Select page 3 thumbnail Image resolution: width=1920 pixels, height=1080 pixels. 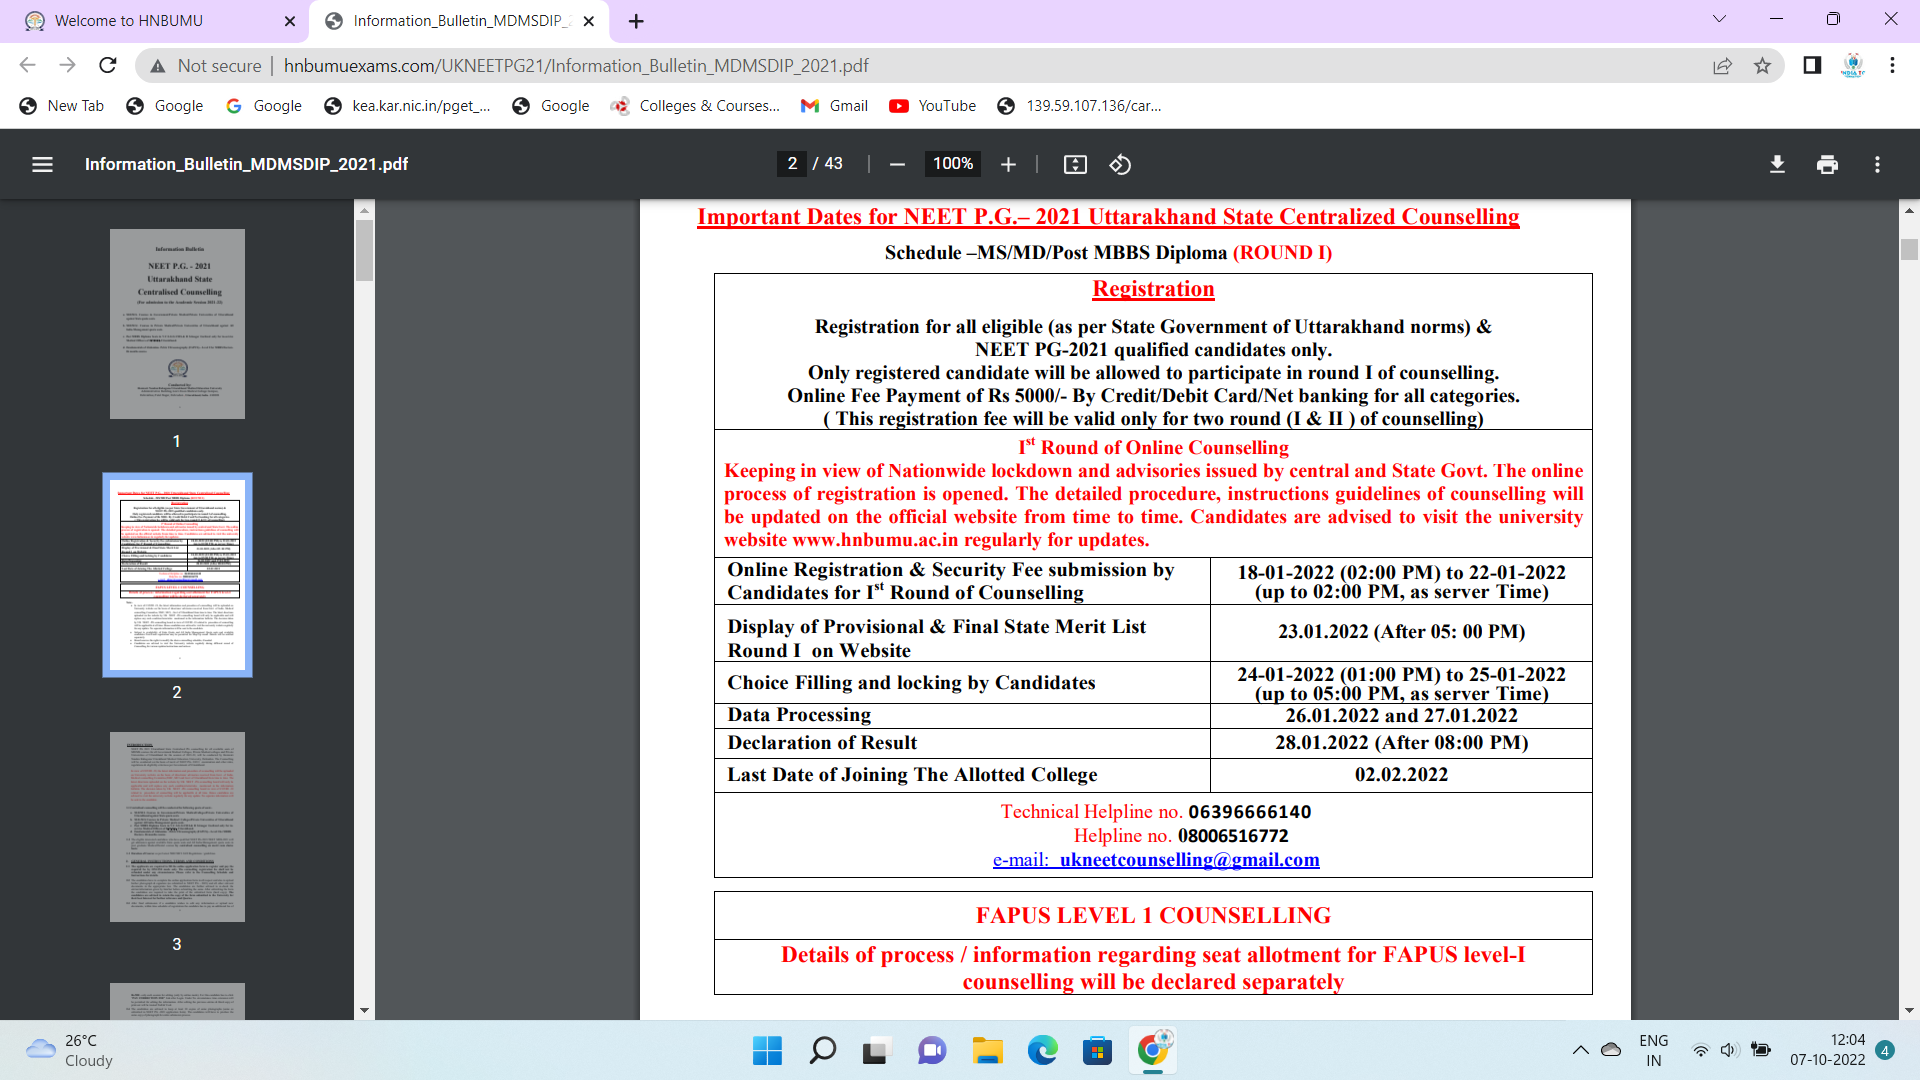(x=177, y=827)
